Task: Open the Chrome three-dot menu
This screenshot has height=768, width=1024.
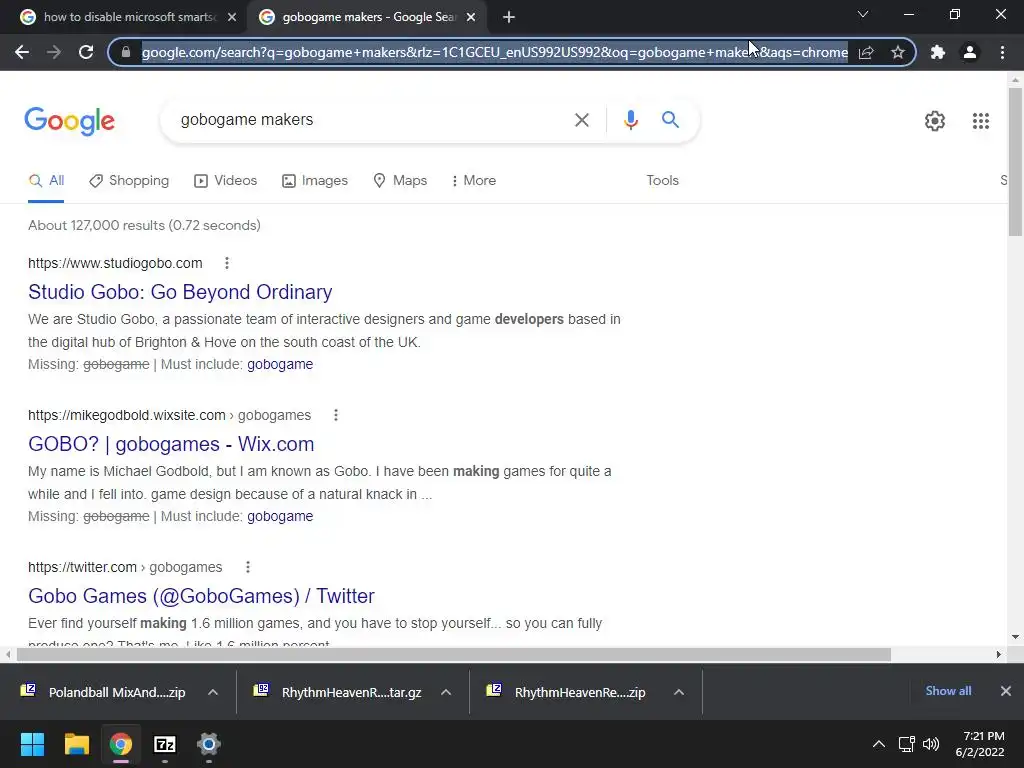Action: tap(1002, 52)
